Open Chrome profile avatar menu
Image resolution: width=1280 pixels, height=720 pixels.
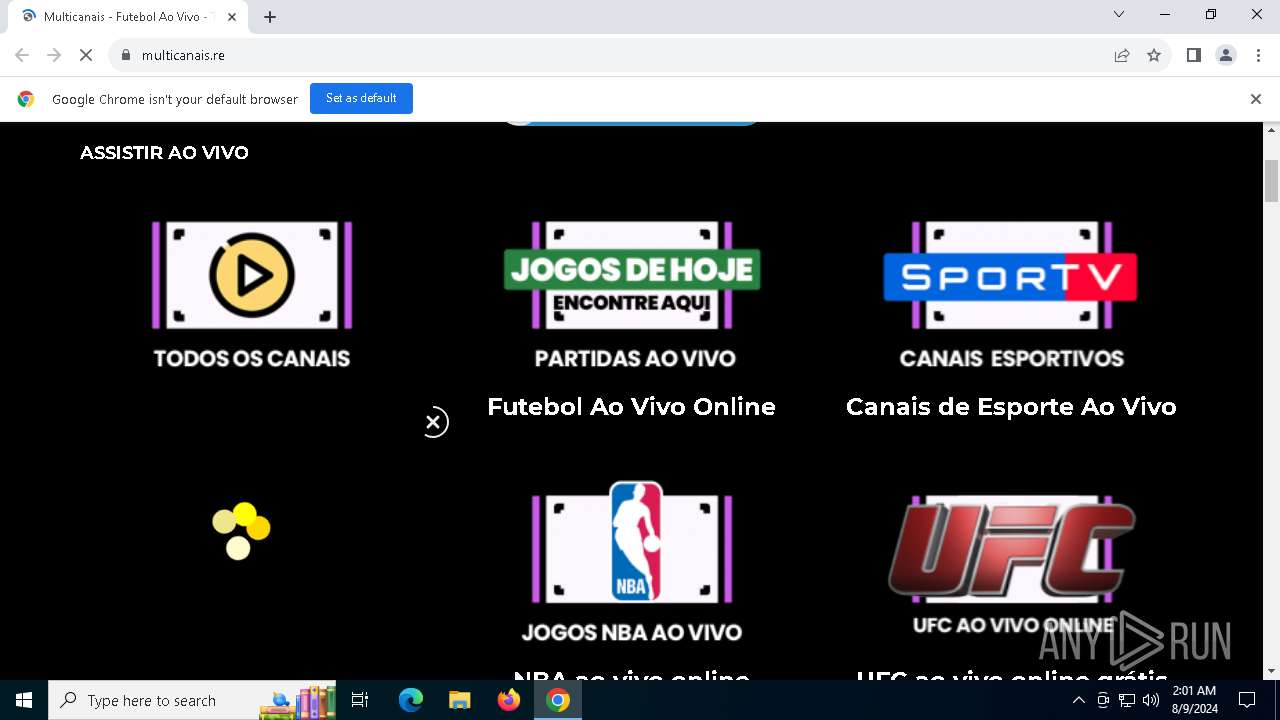(1226, 55)
